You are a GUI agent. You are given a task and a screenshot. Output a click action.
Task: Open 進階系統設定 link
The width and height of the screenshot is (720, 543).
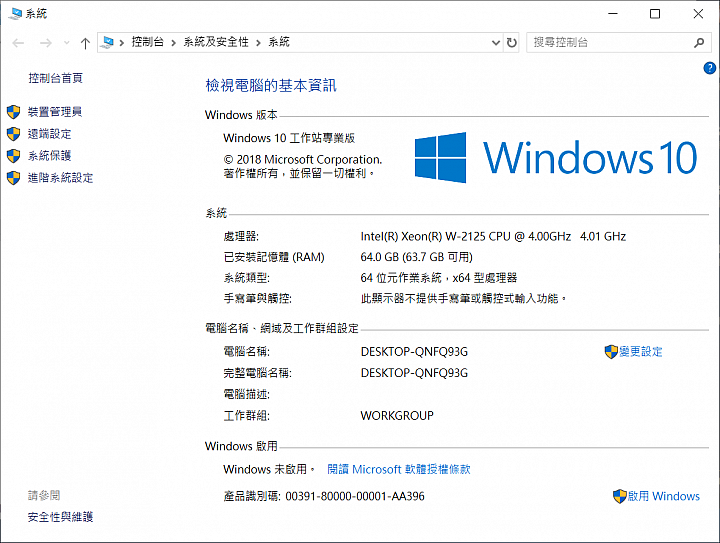61,178
